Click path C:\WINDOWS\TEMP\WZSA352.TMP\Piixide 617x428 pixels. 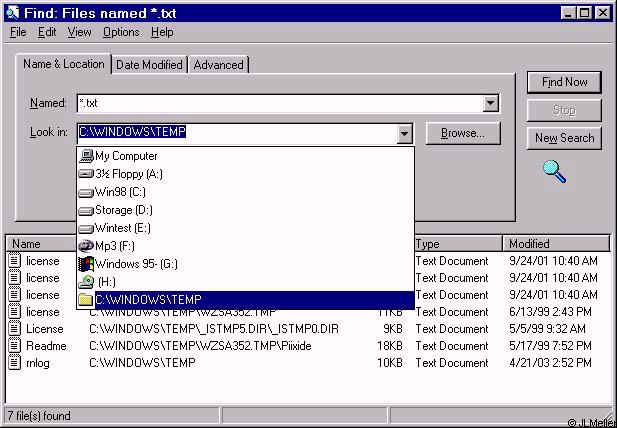200,346
